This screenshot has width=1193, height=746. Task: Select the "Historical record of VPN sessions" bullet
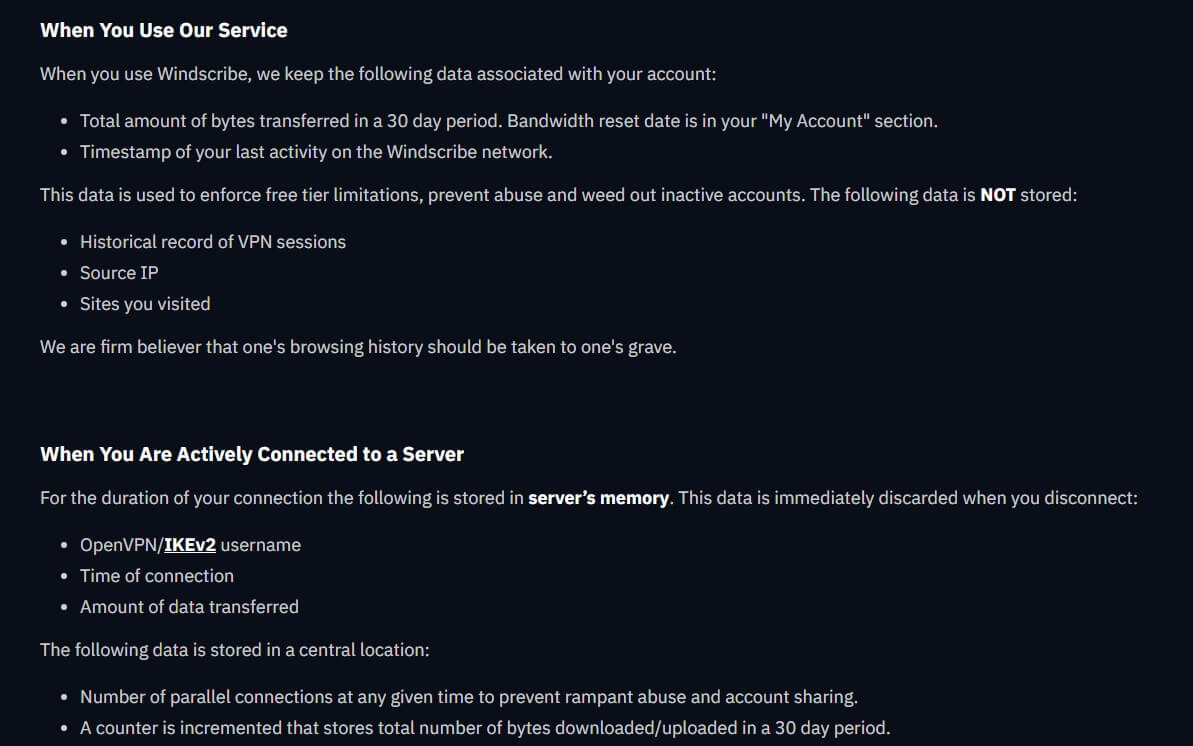point(213,242)
